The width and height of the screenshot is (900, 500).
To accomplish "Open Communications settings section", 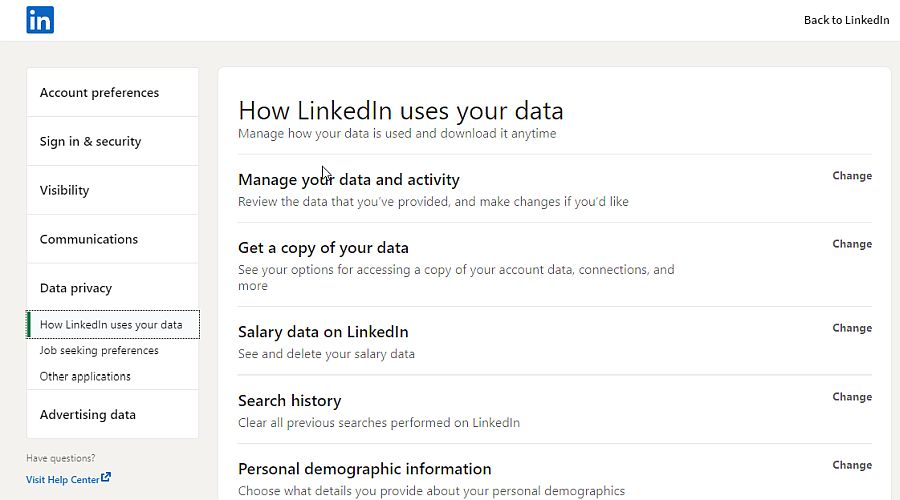I will point(89,239).
